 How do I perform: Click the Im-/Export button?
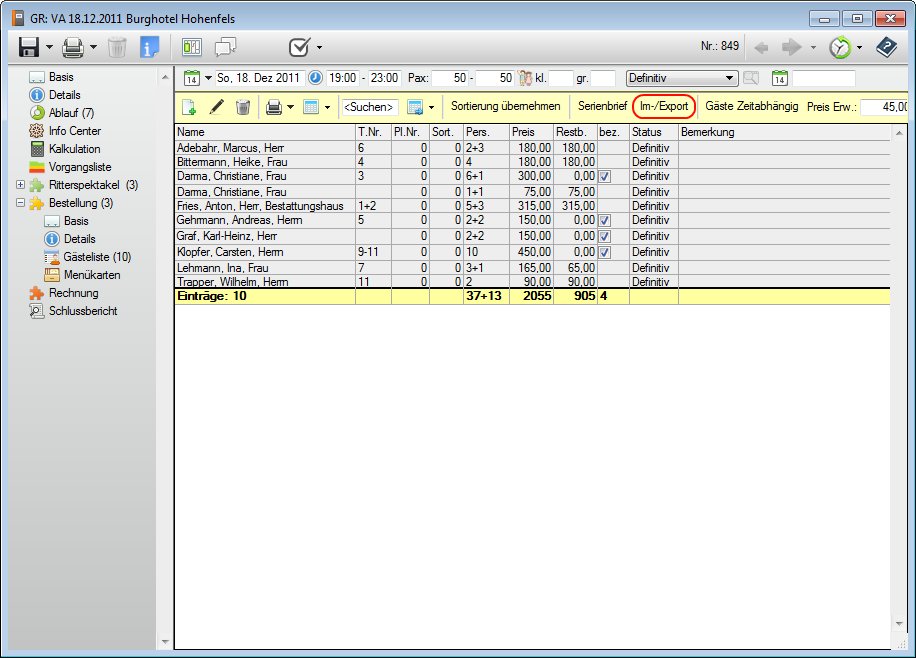click(664, 106)
